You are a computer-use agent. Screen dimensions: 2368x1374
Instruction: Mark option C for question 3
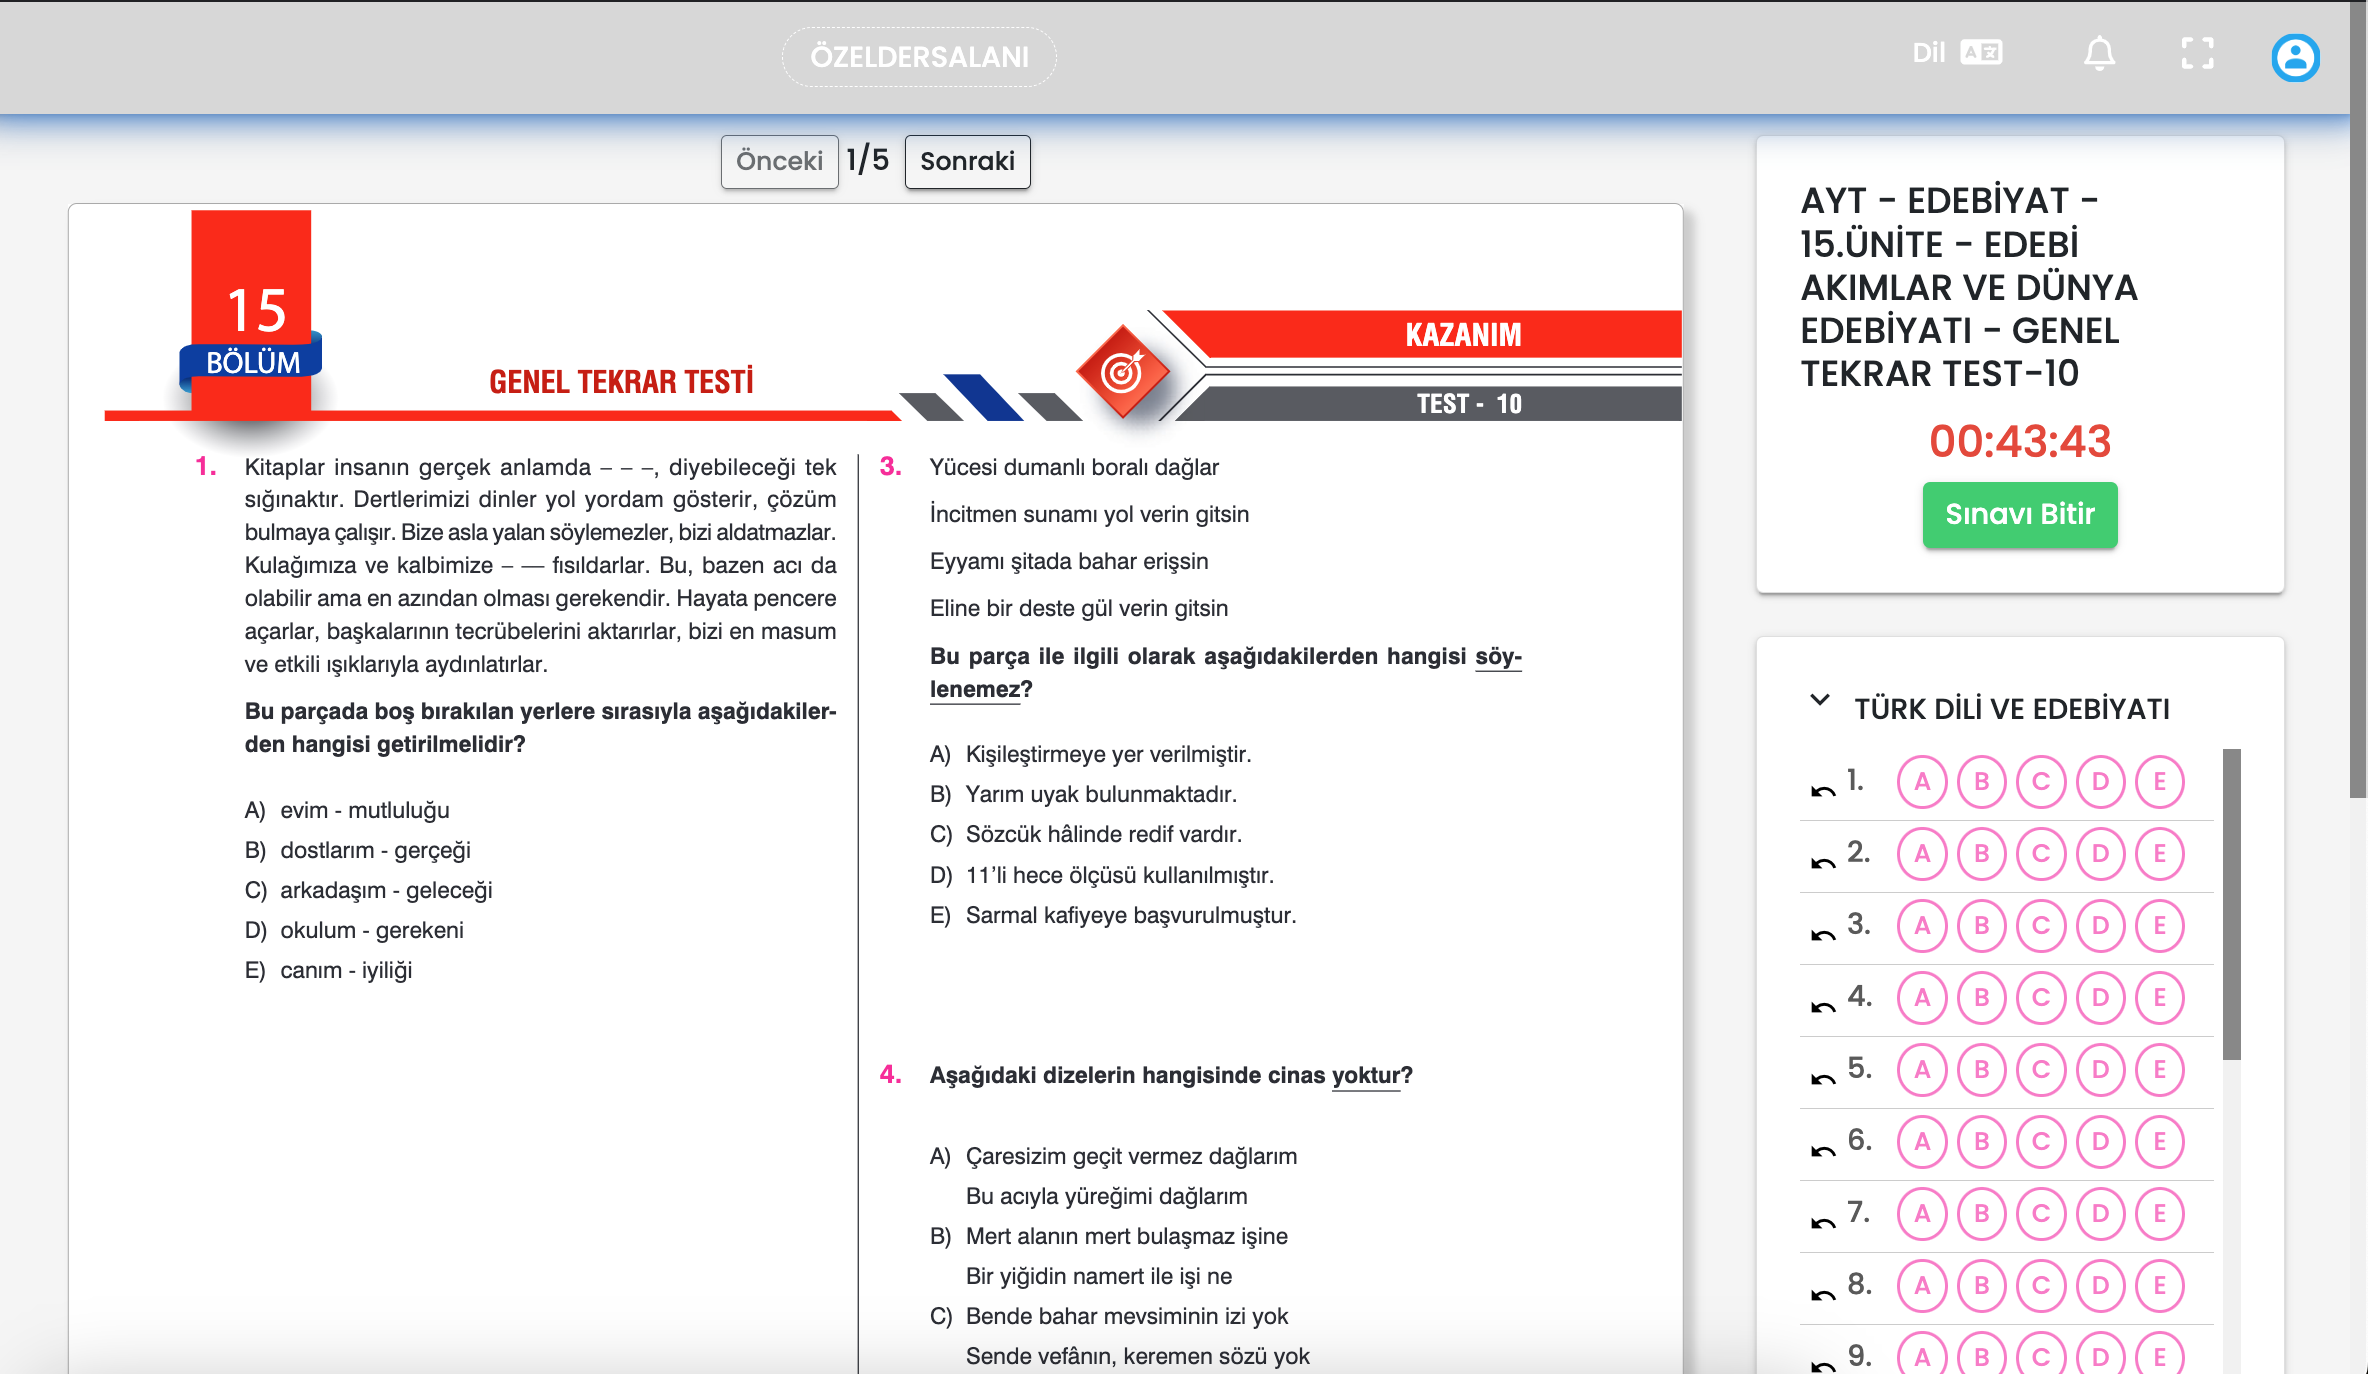2040,926
